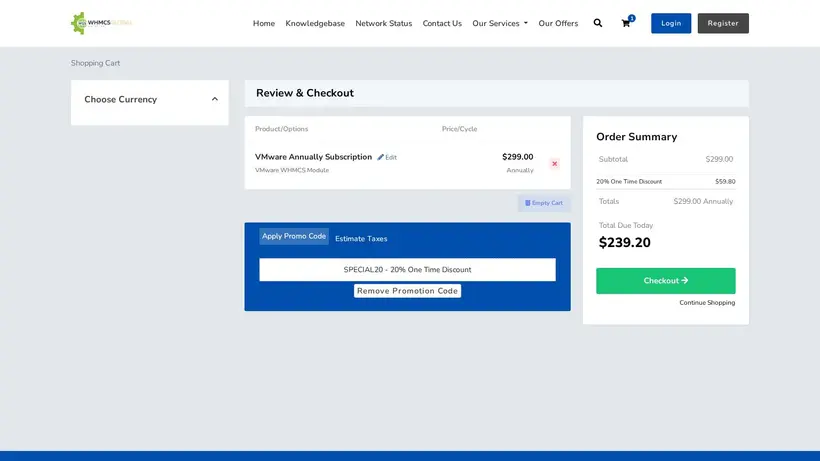Proceed with the green Checkout button
Image resolution: width=820 pixels, height=461 pixels.
(x=666, y=281)
